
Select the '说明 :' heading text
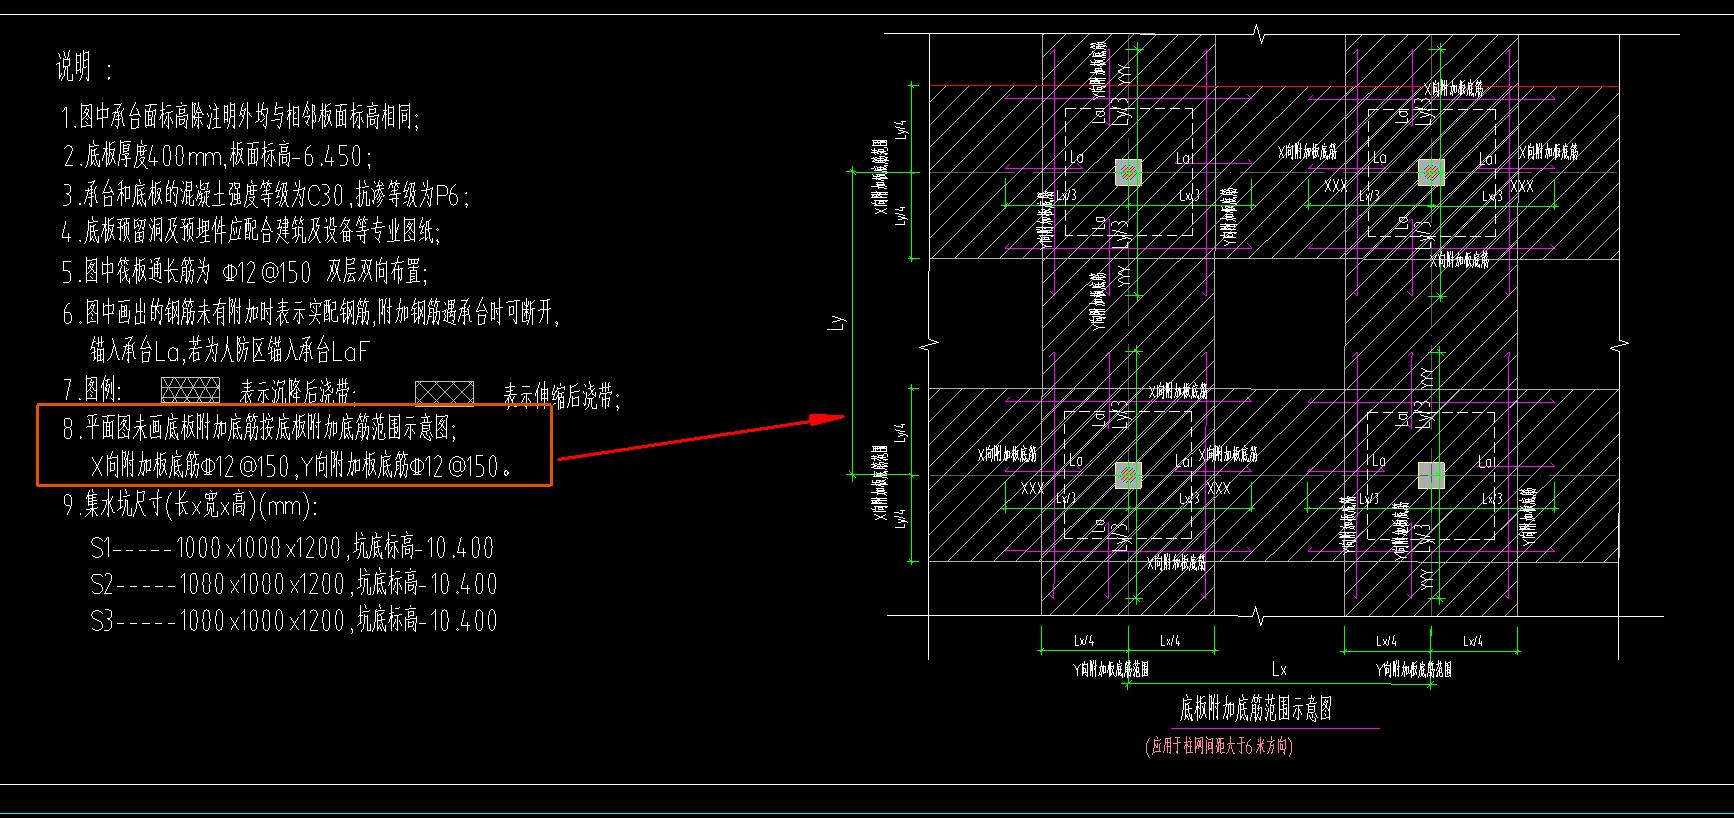(x=84, y=69)
